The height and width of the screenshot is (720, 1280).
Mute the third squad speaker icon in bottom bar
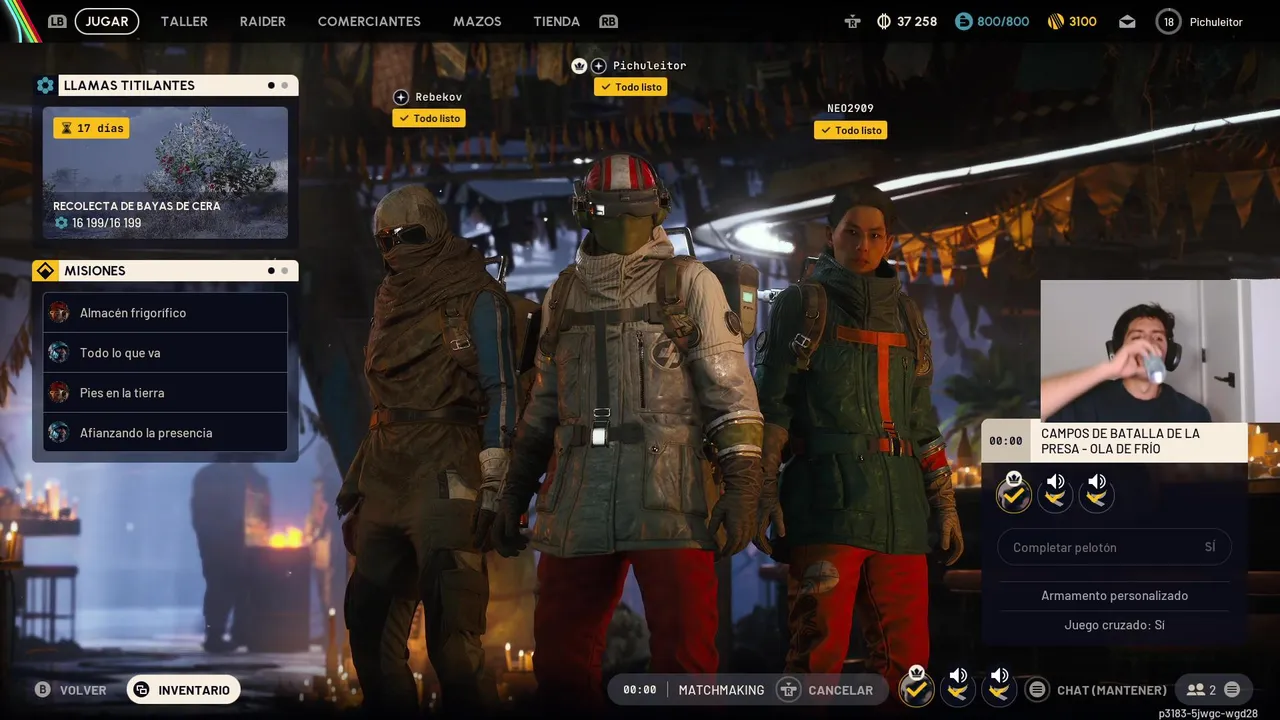point(999,686)
